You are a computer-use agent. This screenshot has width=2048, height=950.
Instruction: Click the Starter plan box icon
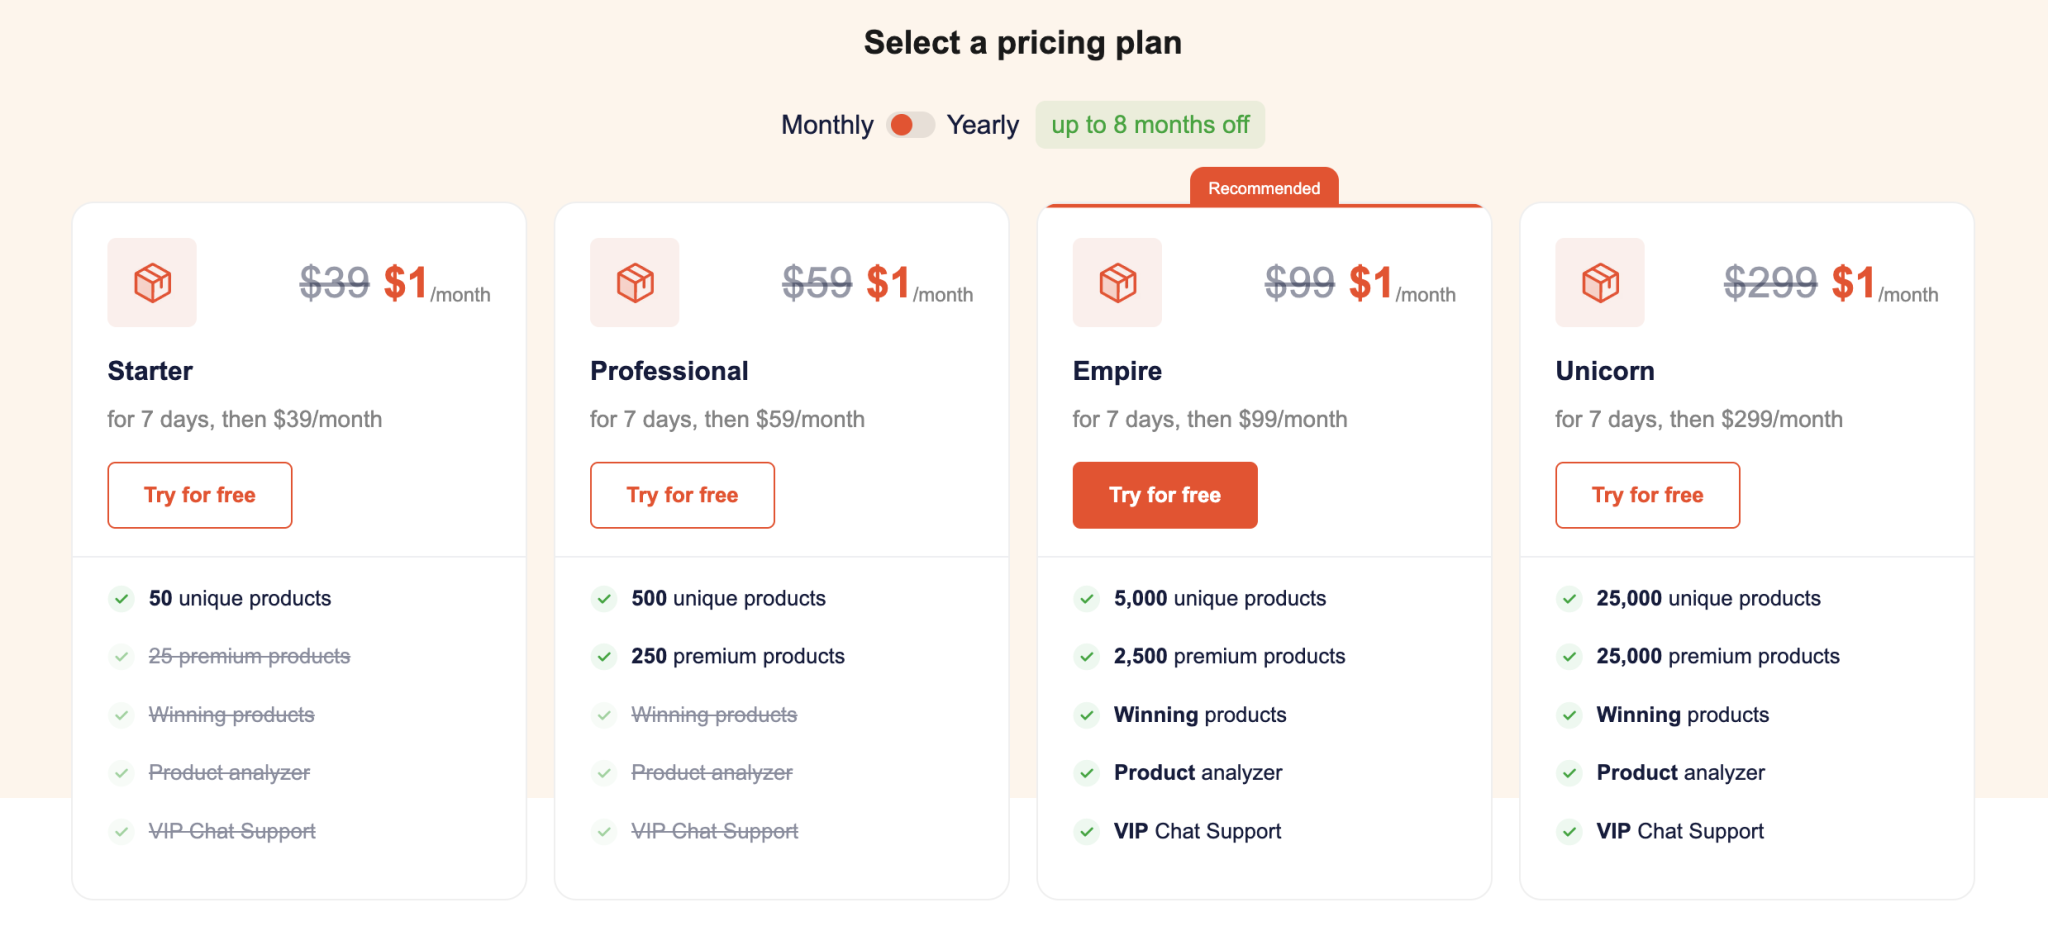pyautogui.click(x=152, y=283)
